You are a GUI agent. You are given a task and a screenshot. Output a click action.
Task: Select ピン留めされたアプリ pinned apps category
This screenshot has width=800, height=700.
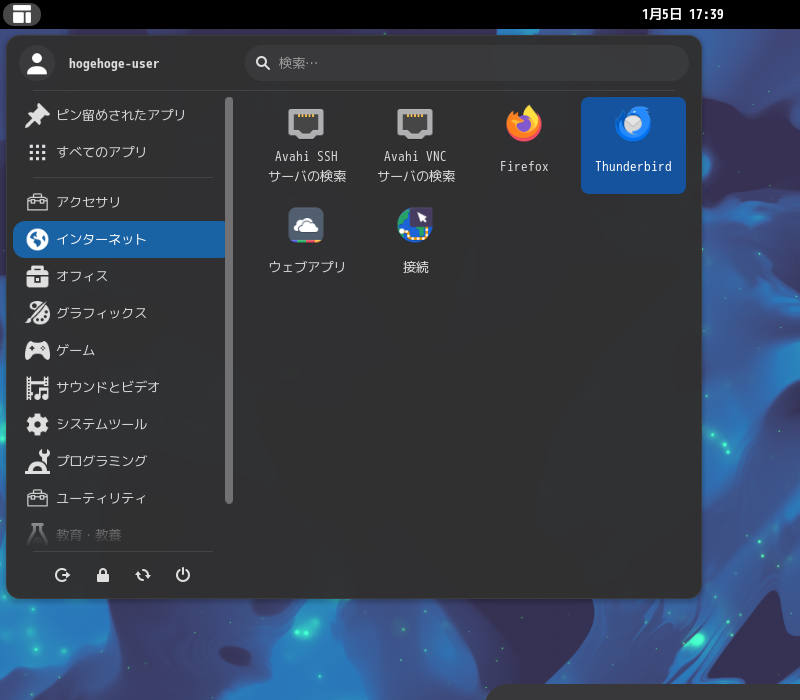[x=119, y=115]
